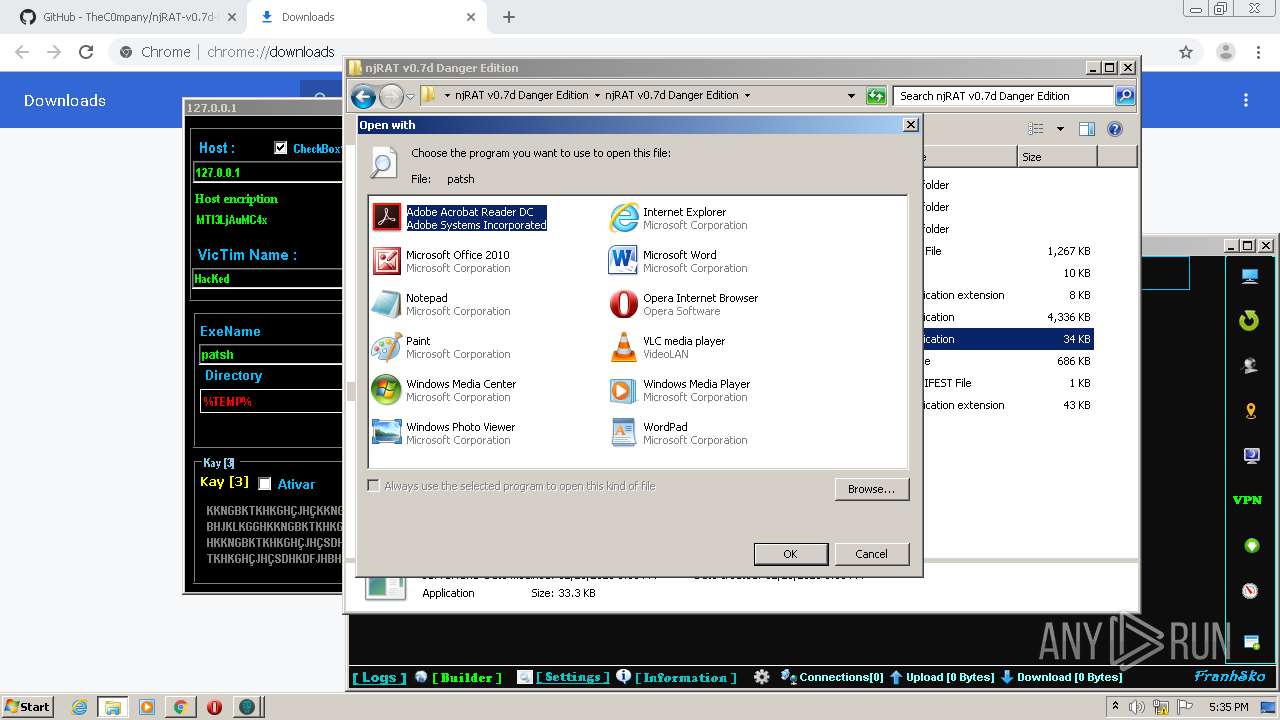Open the [Logs] tab in njRAT

click(379, 677)
